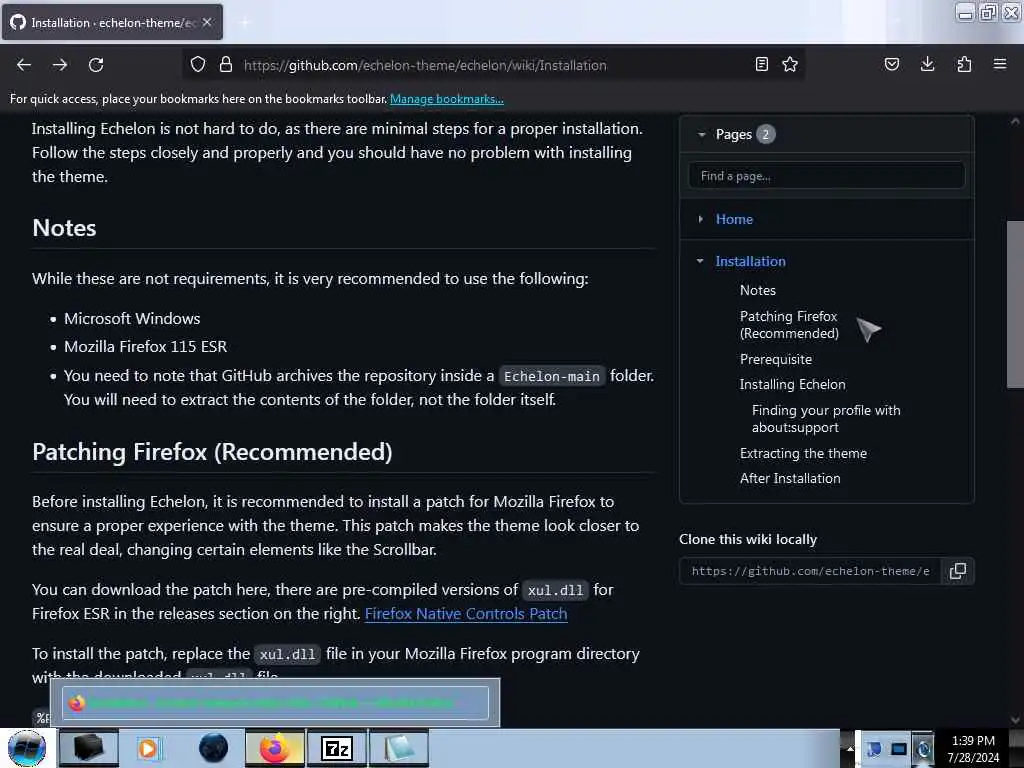The image size is (1024, 768).
Task: Open 7-Zip from the taskbar
Action: click(x=337, y=748)
